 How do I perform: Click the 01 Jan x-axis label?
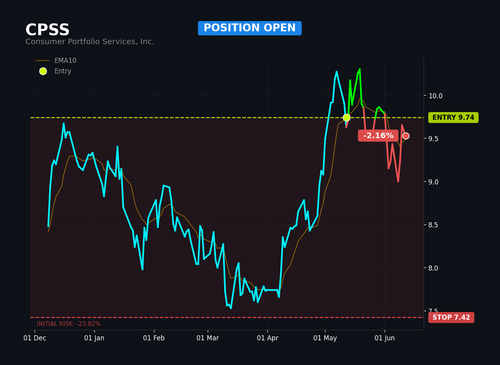click(94, 338)
